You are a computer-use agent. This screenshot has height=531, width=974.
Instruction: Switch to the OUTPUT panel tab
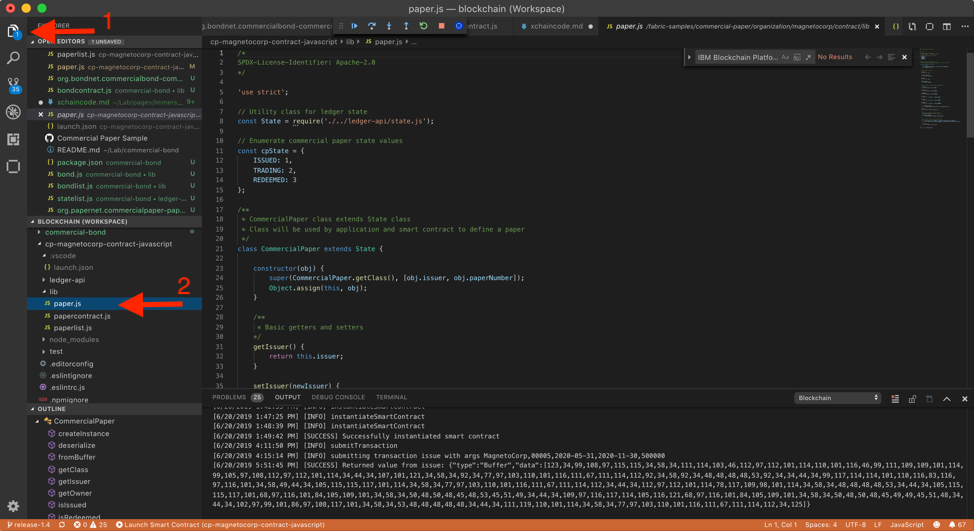point(288,397)
